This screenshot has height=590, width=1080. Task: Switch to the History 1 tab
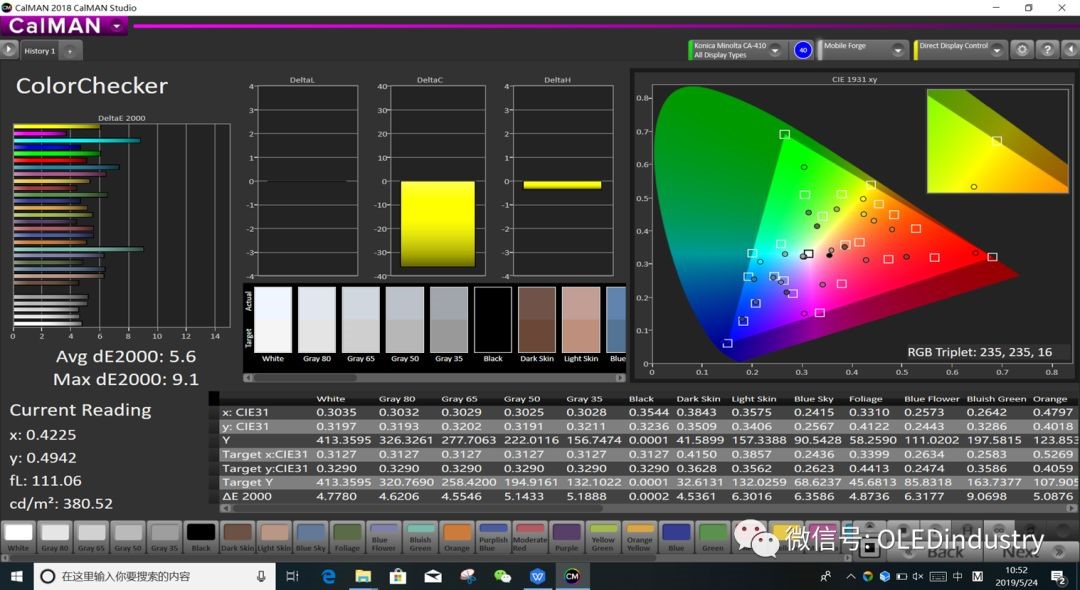(x=40, y=50)
